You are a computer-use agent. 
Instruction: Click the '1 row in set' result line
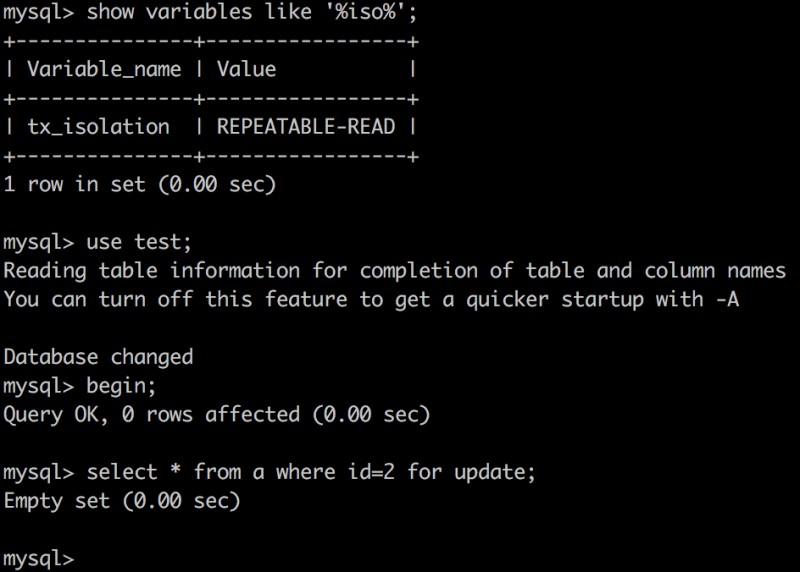tap(139, 185)
